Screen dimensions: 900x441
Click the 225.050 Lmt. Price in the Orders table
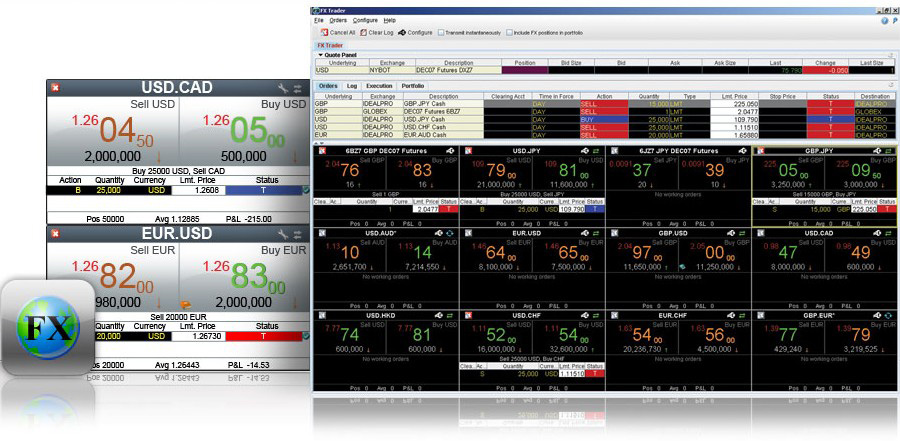tap(735, 104)
